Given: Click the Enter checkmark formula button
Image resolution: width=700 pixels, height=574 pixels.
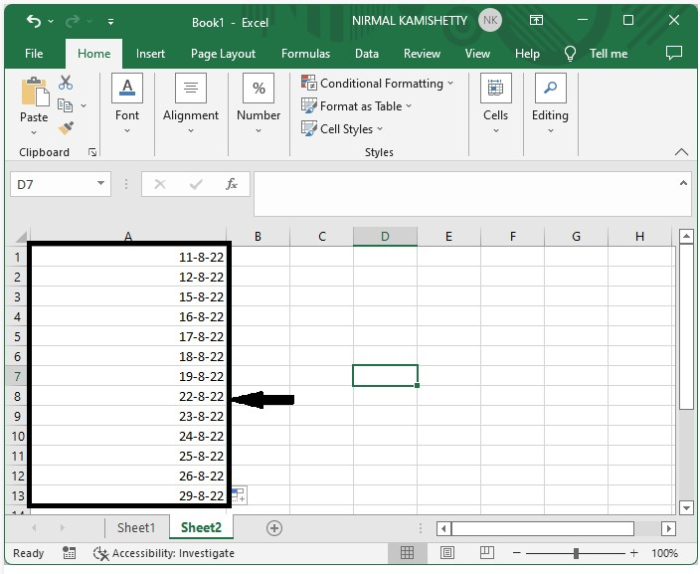Looking at the screenshot, I should (196, 184).
